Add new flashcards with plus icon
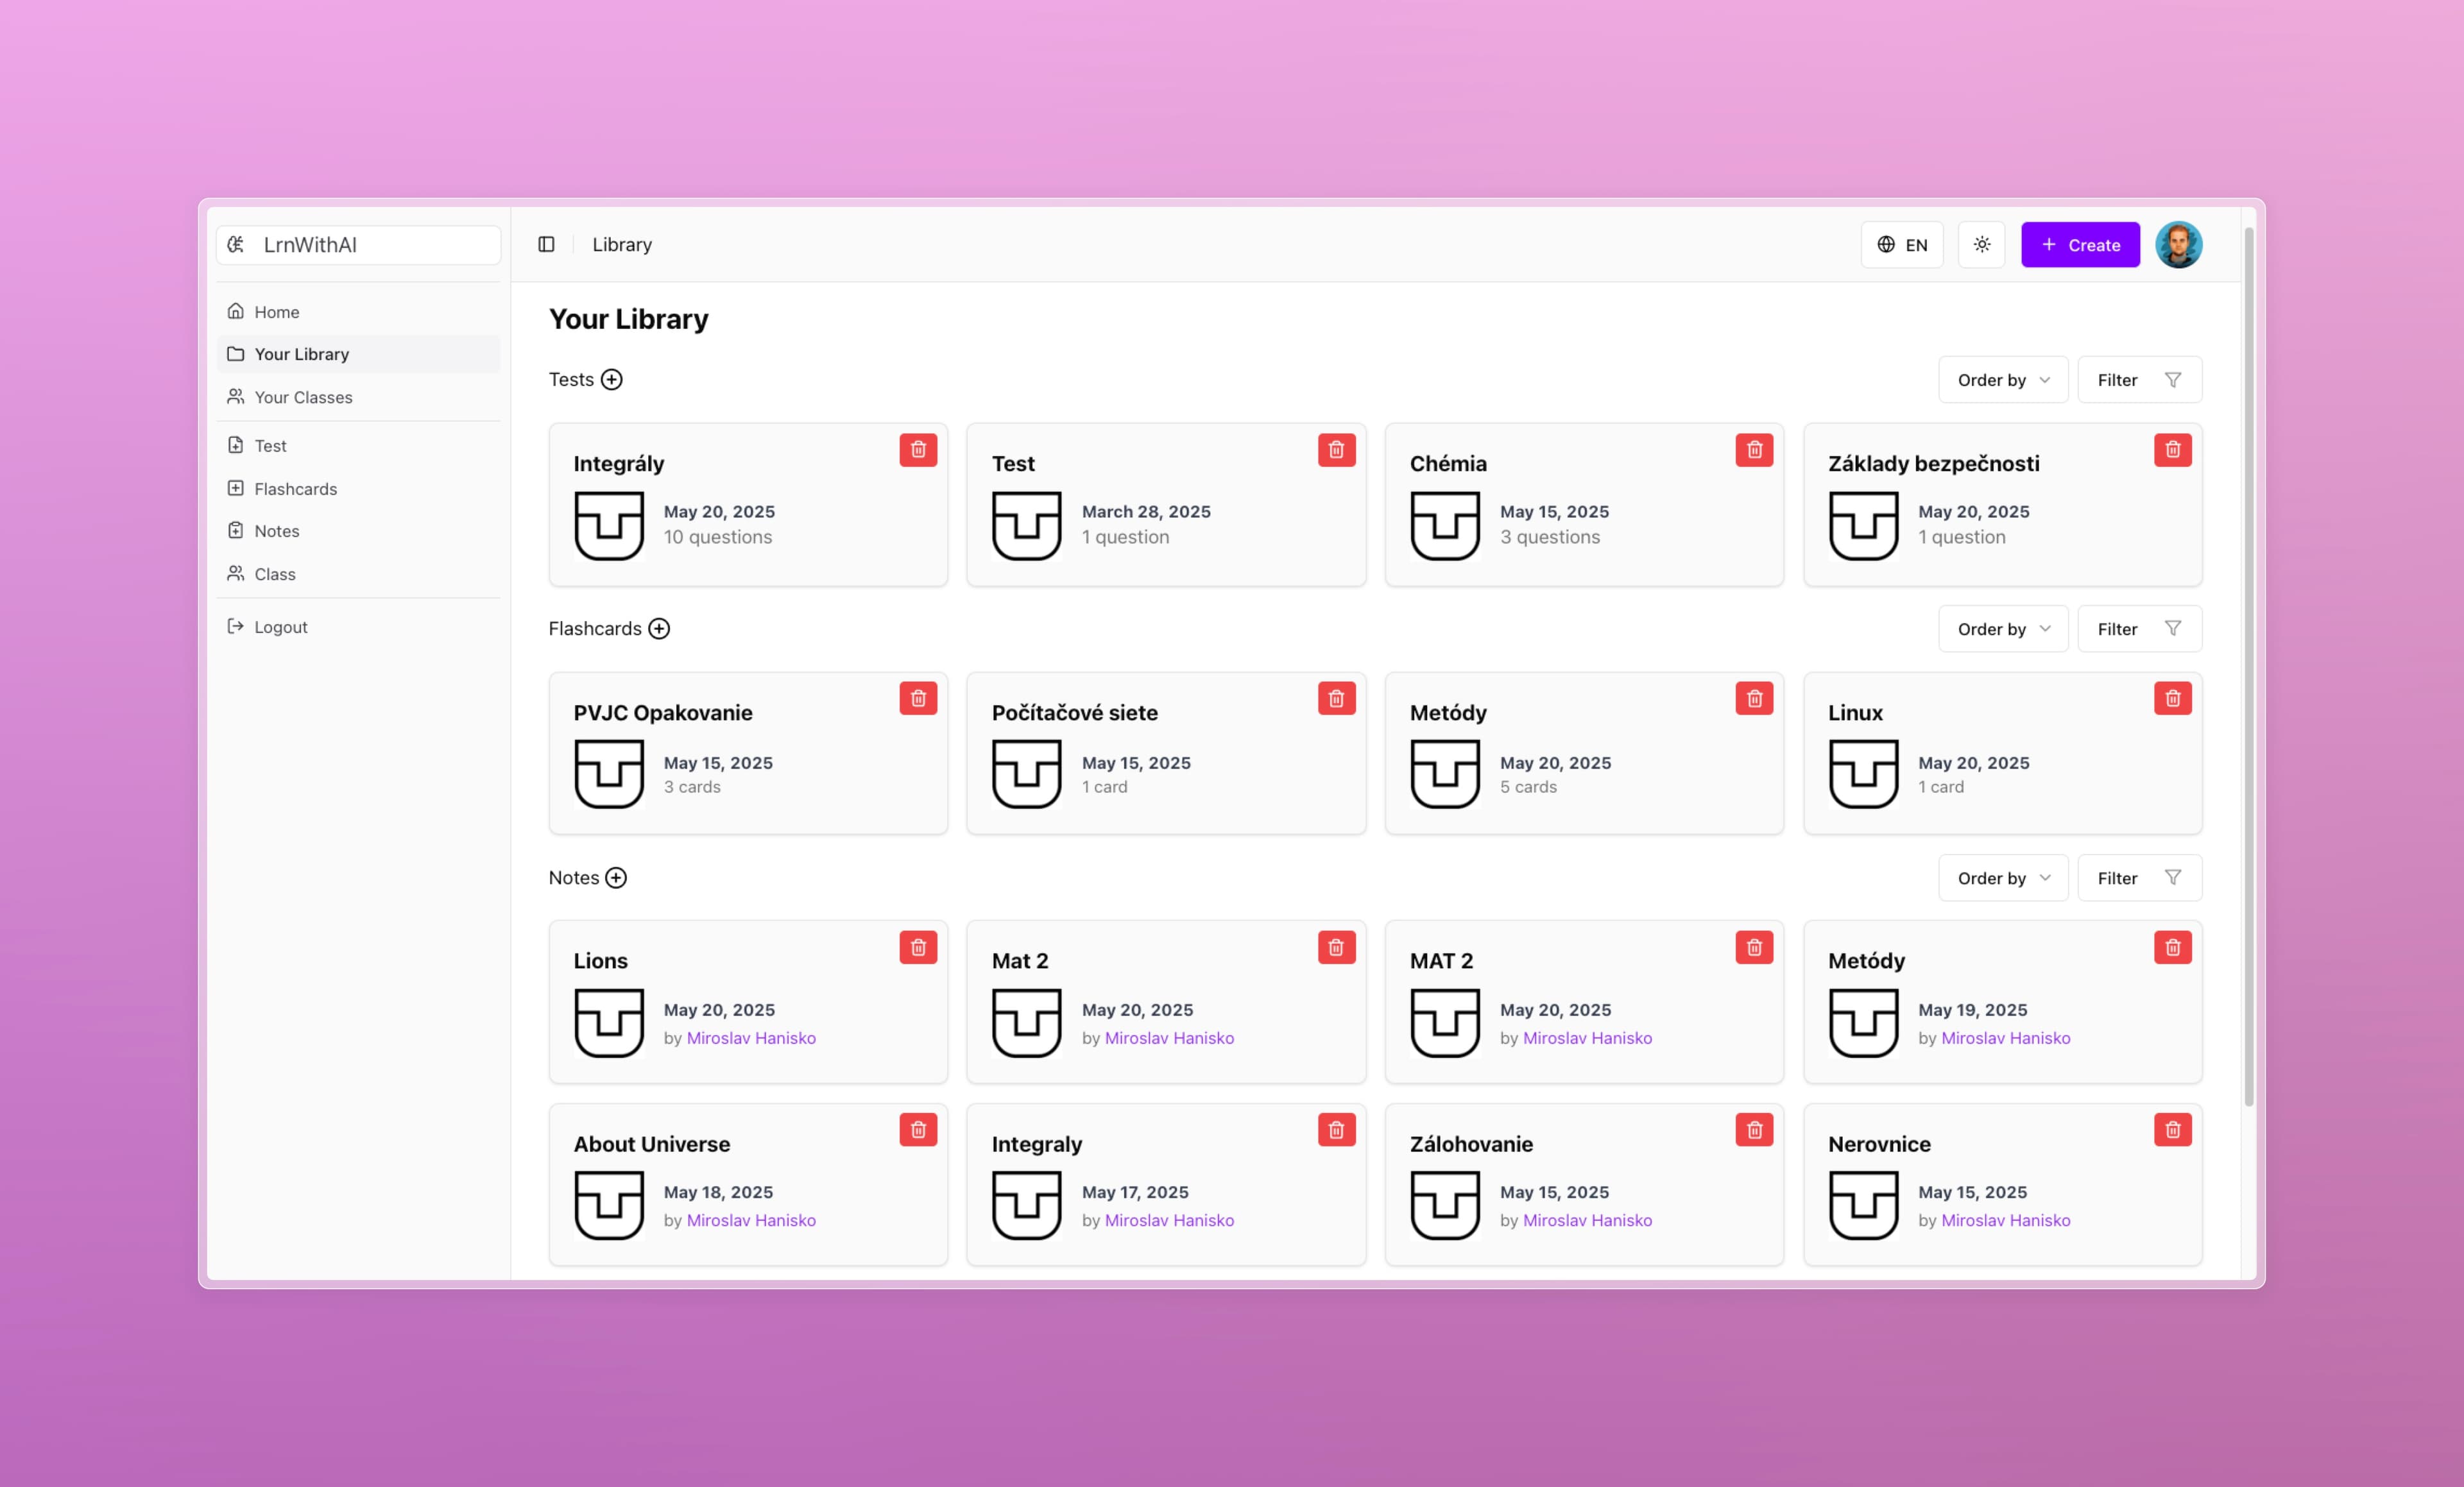2464x1487 pixels. click(659, 628)
